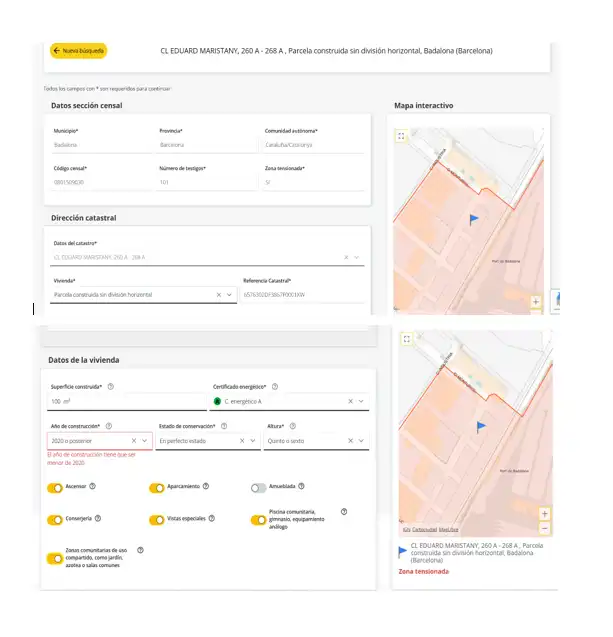Show help for Conserjería
Image resolution: width=613 pixels, height=637 pixels.
(98, 518)
